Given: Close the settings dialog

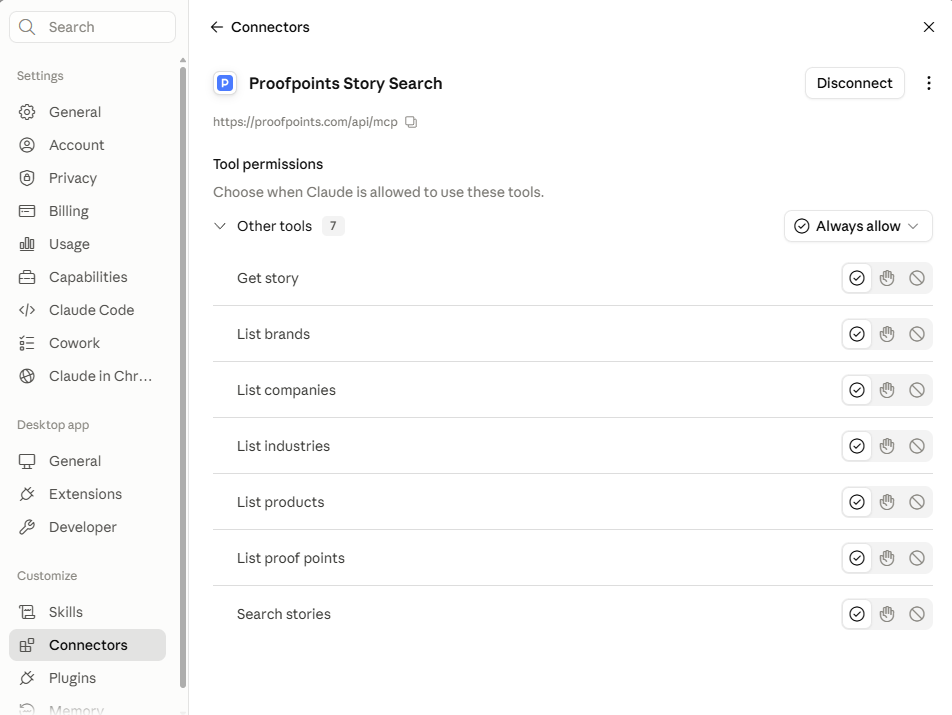Looking at the screenshot, I should 928,27.
